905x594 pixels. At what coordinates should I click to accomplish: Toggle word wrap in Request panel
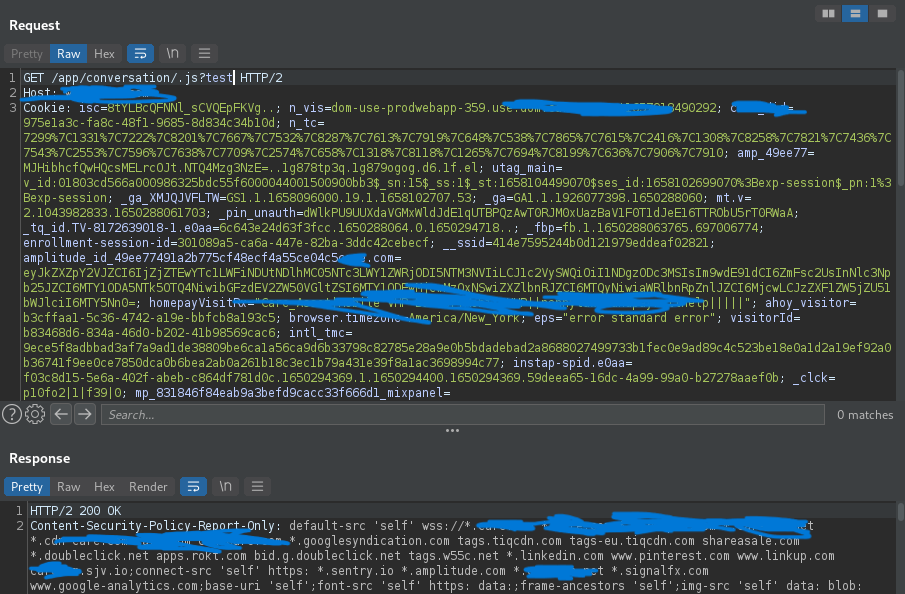click(x=140, y=53)
